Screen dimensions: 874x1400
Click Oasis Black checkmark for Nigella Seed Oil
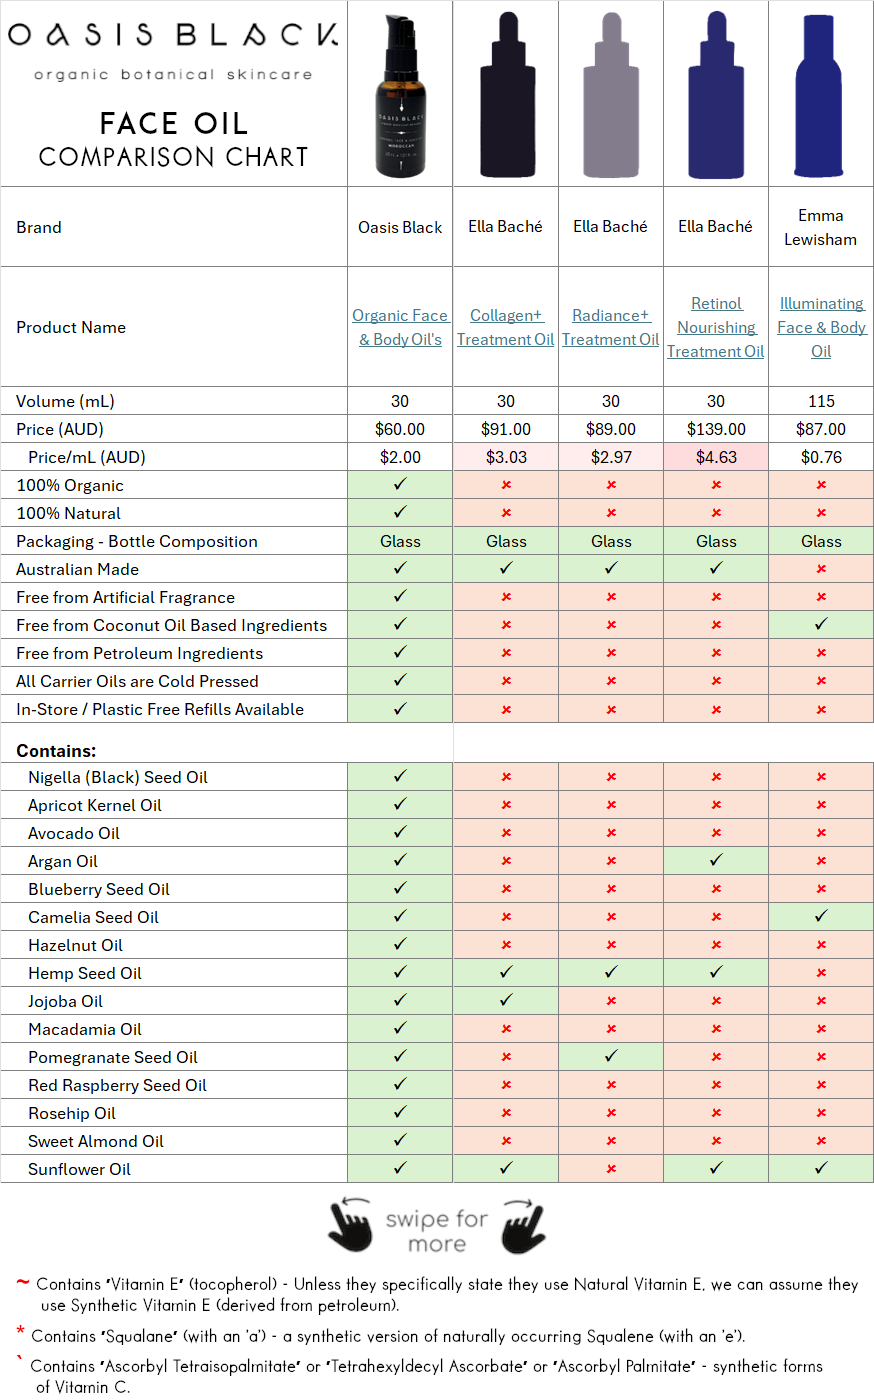click(400, 776)
